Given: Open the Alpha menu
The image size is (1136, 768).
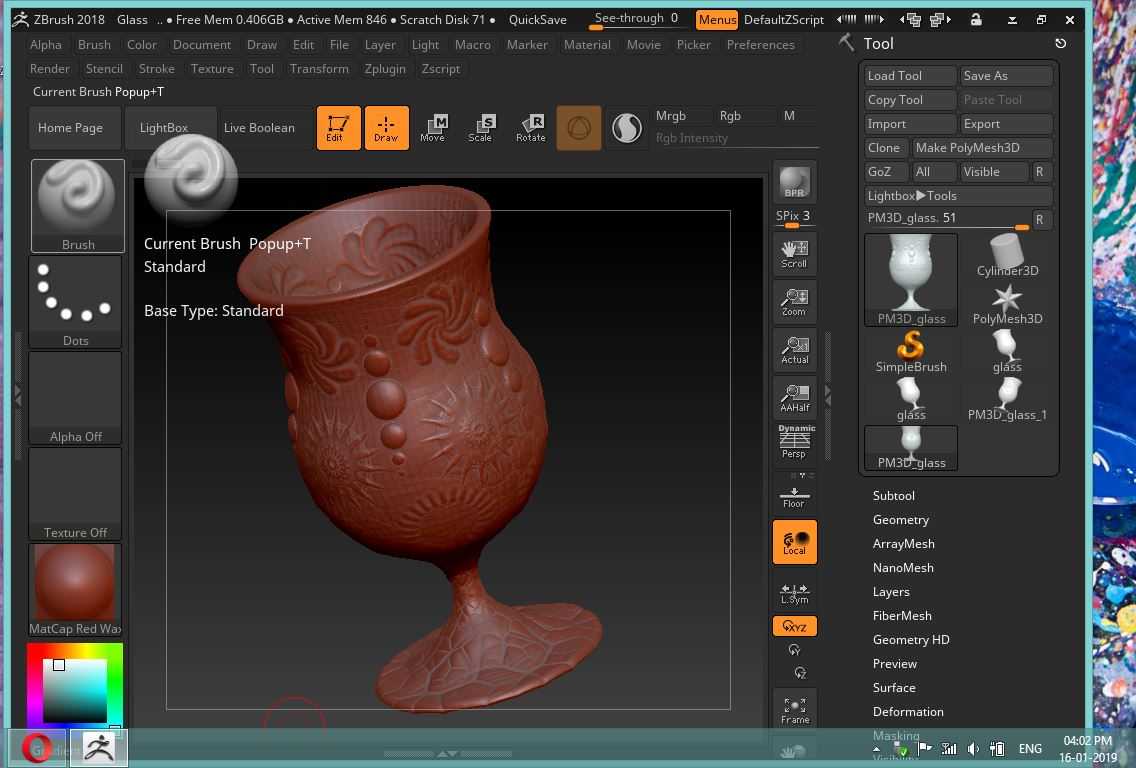Looking at the screenshot, I should (x=46, y=45).
